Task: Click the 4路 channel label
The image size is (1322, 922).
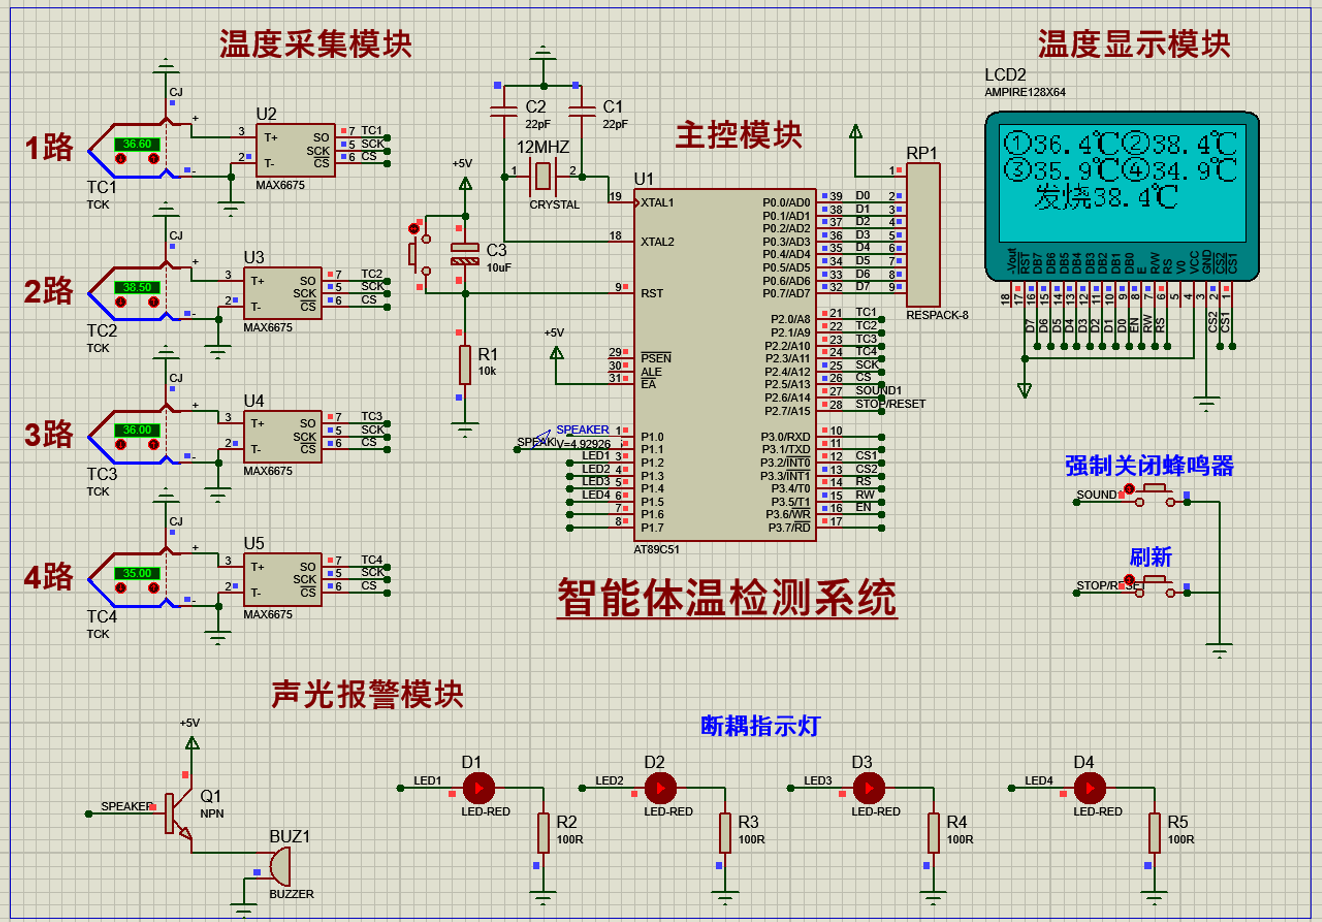Action: pos(49,577)
